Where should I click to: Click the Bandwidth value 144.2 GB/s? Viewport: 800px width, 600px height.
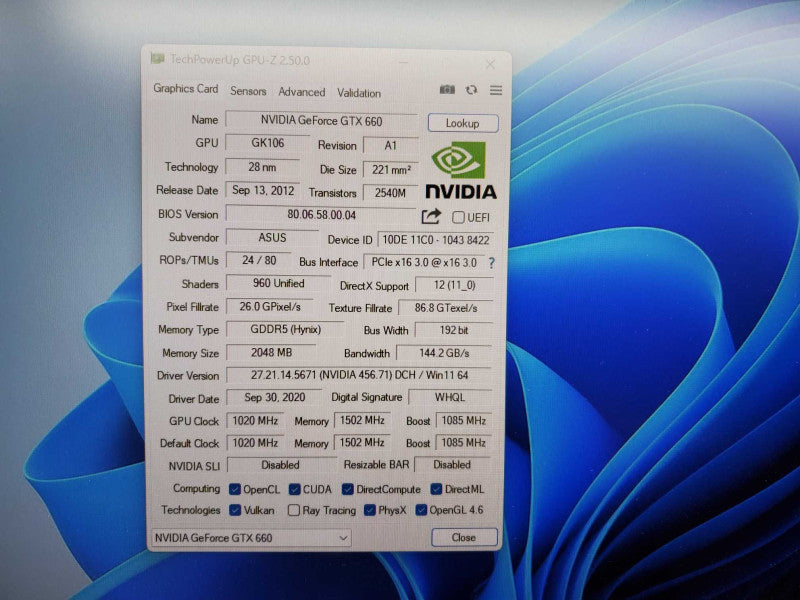[x=444, y=353]
